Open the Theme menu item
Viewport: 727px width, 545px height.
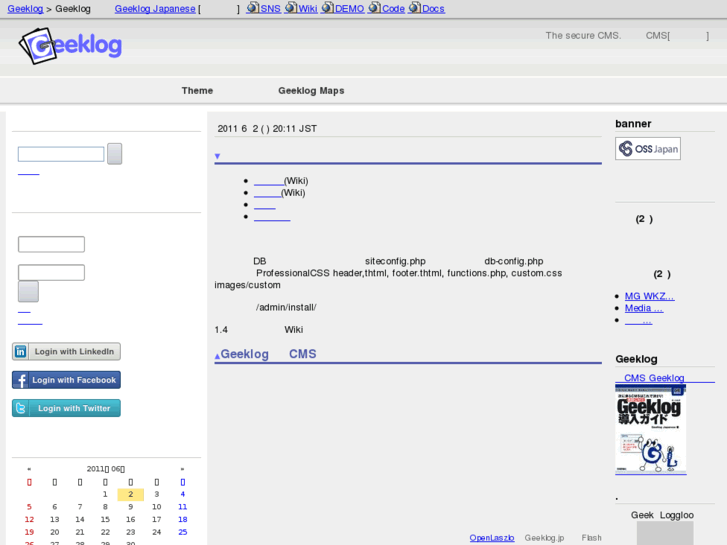coord(198,90)
